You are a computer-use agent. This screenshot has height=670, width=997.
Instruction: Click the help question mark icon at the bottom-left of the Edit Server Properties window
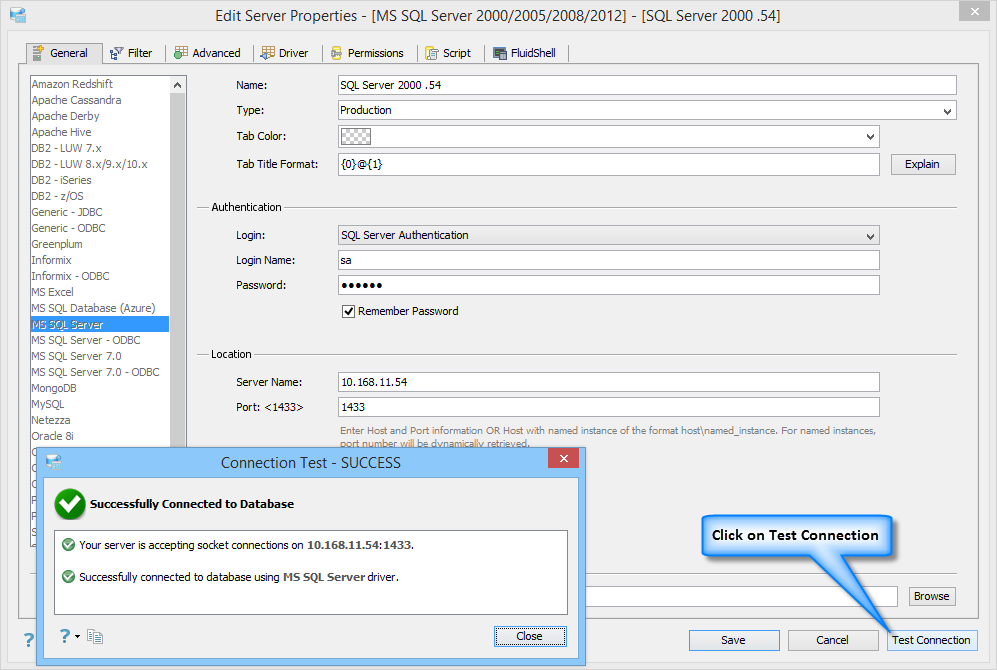[29, 639]
